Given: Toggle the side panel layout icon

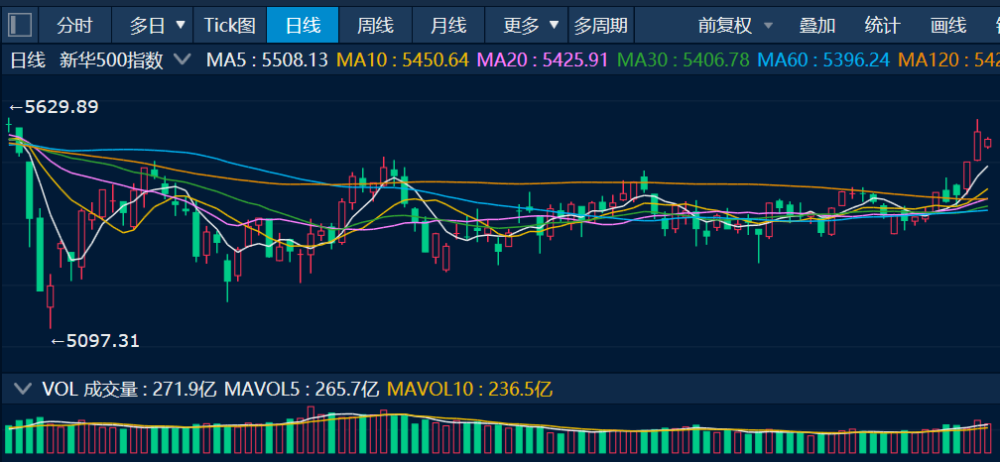Looking at the screenshot, I should 21,24.
